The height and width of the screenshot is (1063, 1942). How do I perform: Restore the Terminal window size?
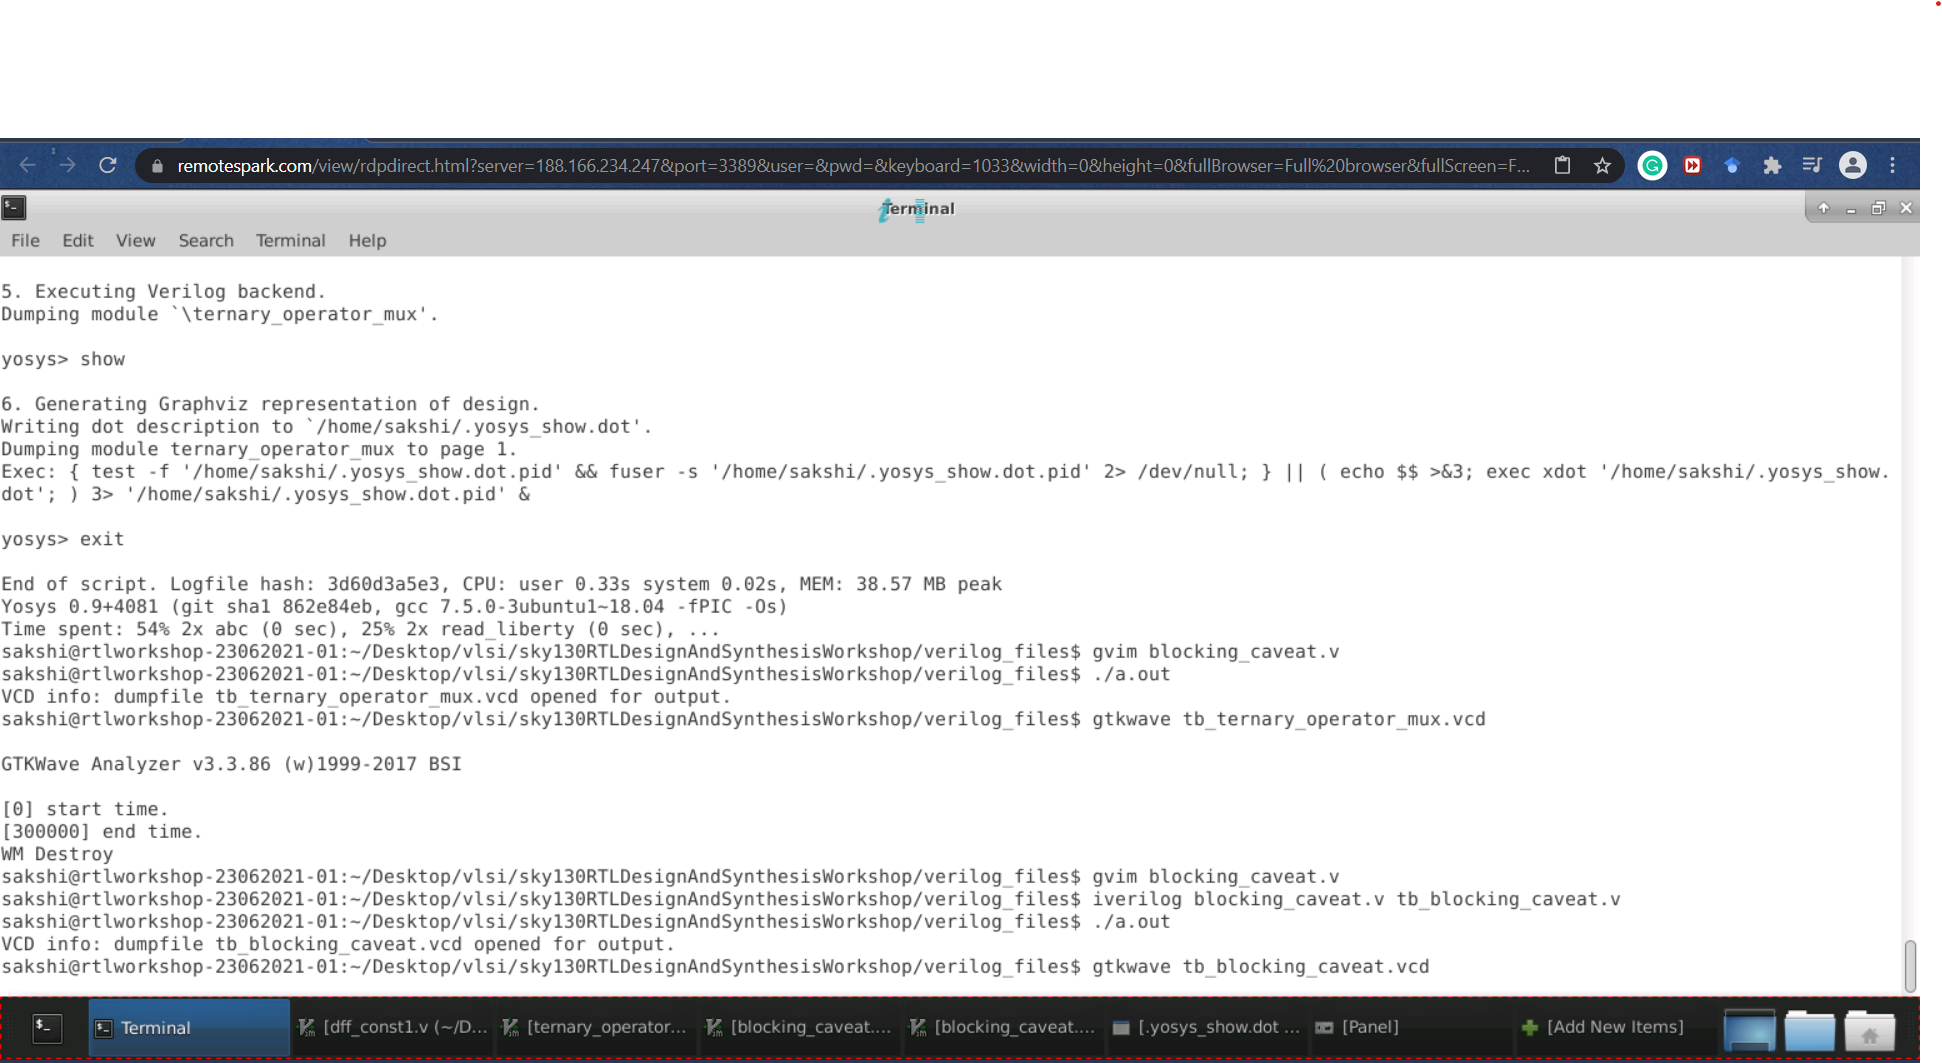click(x=1878, y=208)
